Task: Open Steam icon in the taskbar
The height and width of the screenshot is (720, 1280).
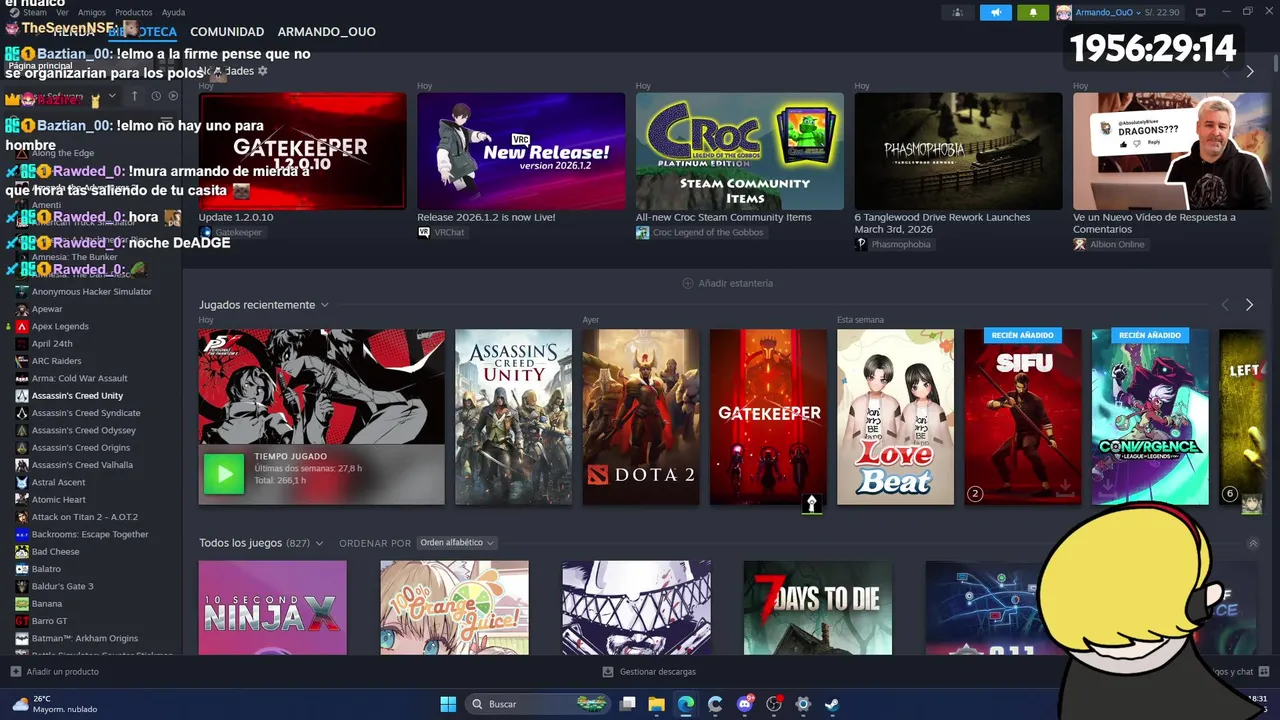Action: tap(831, 704)
